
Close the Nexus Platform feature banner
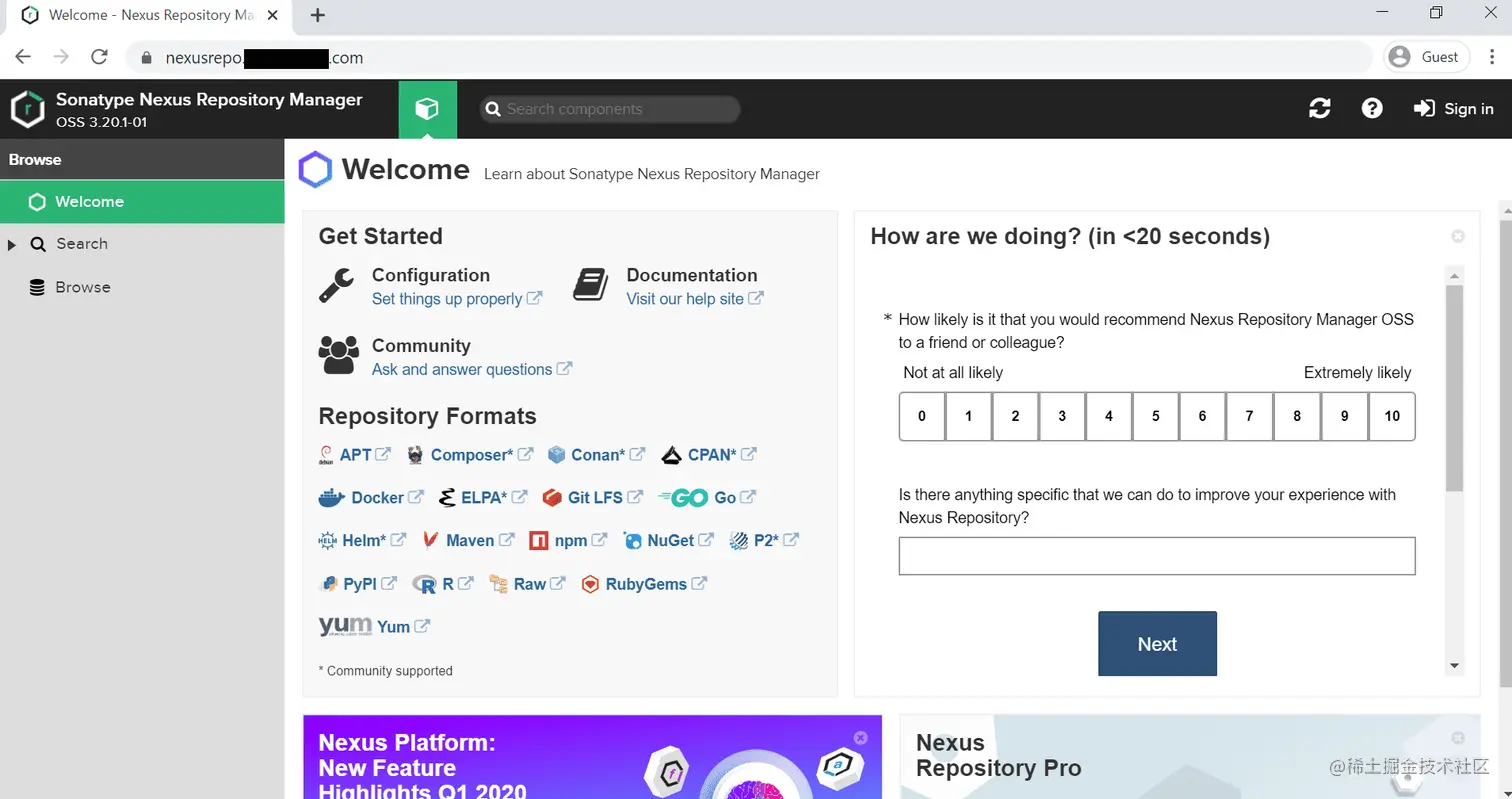tap(861, 737)
